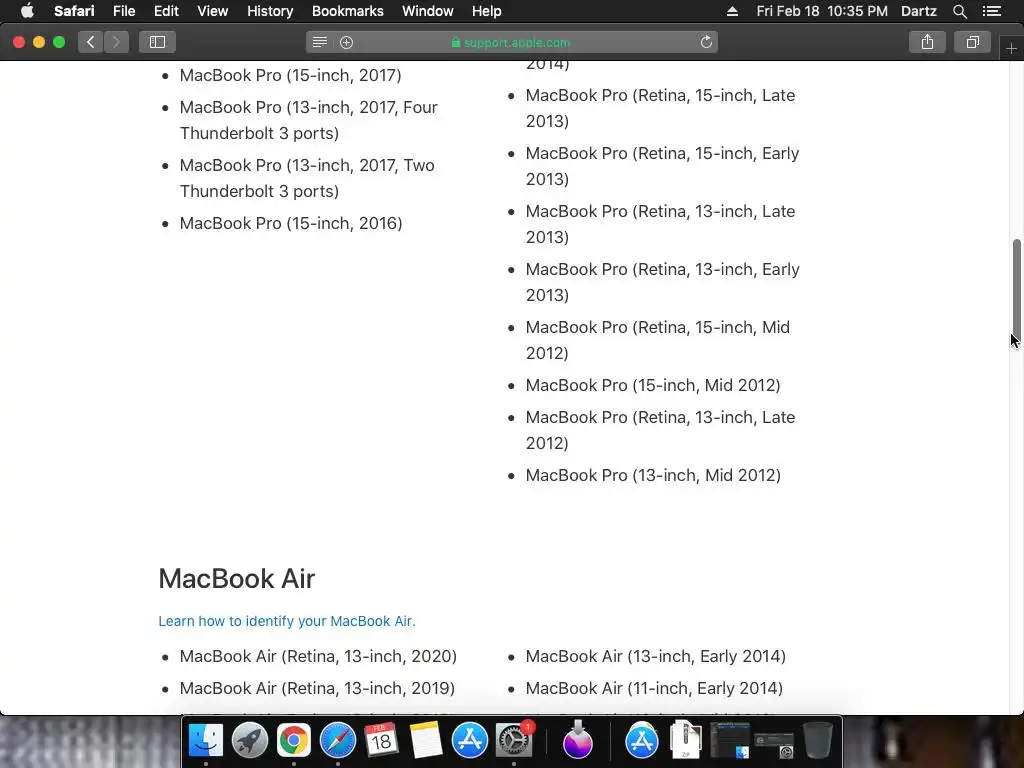Open the History menu
This screenshot has width=1024, height=768.
click(x=270, y=11)
